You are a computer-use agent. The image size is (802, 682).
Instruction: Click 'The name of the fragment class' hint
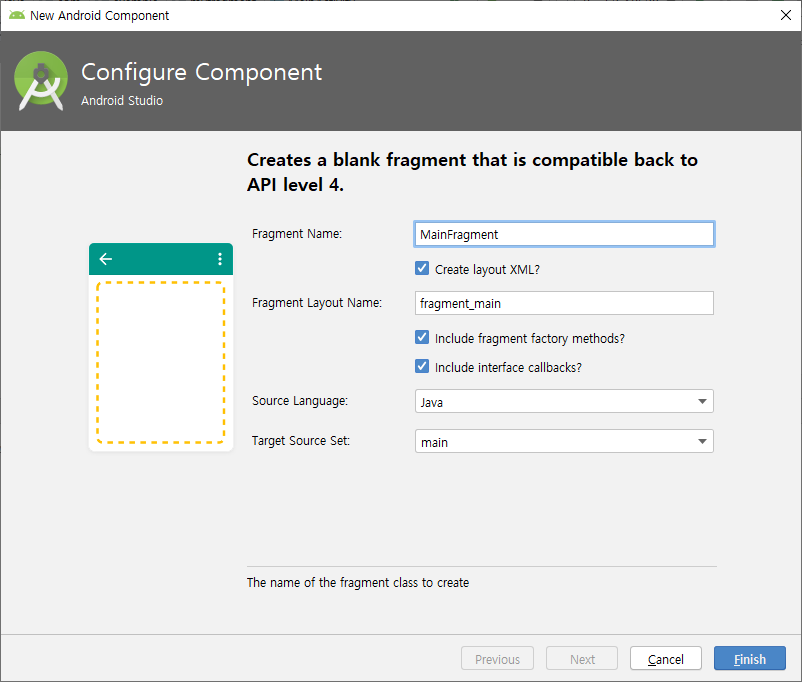point(358,583)
